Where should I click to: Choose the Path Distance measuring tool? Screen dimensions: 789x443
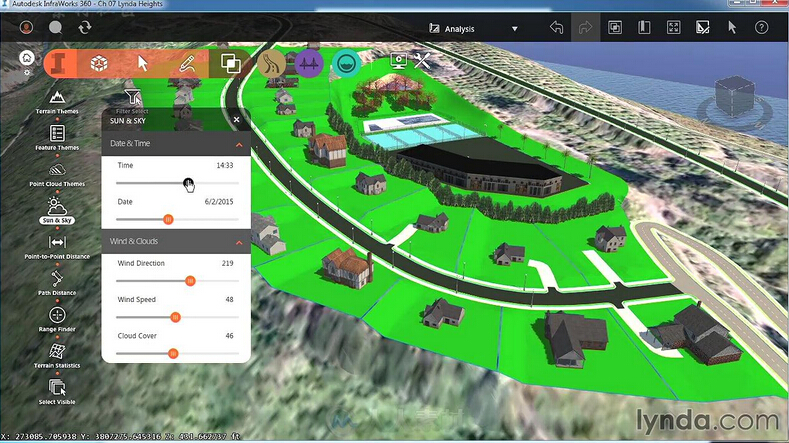57,279
